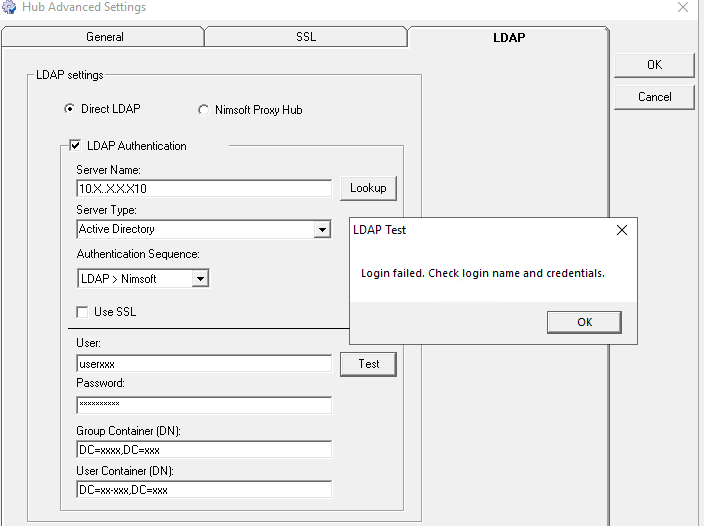Viewport: 704px width, 526px height.
Task: Click the Lookup button
Action: tap(368, 188)
